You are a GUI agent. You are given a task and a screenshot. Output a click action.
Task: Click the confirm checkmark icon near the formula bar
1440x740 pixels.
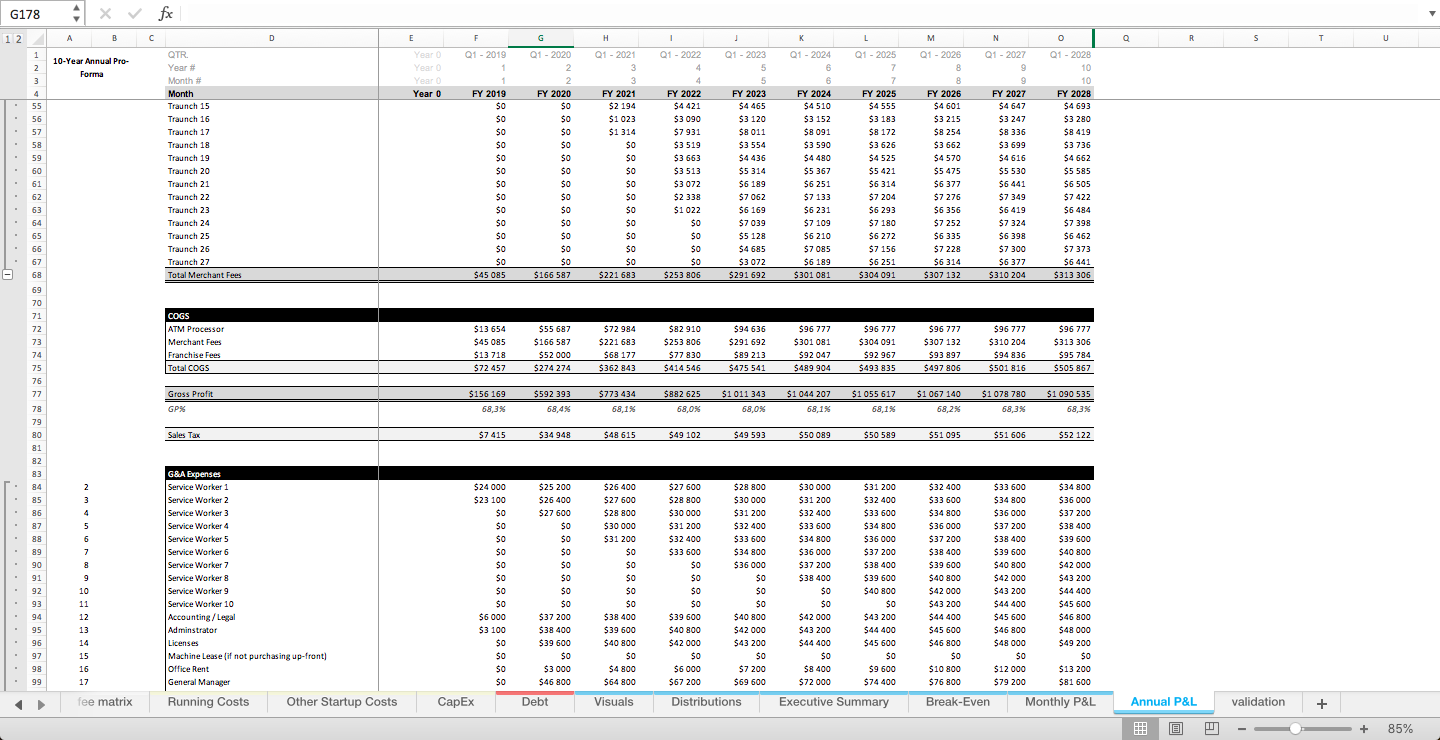(132, 12)
